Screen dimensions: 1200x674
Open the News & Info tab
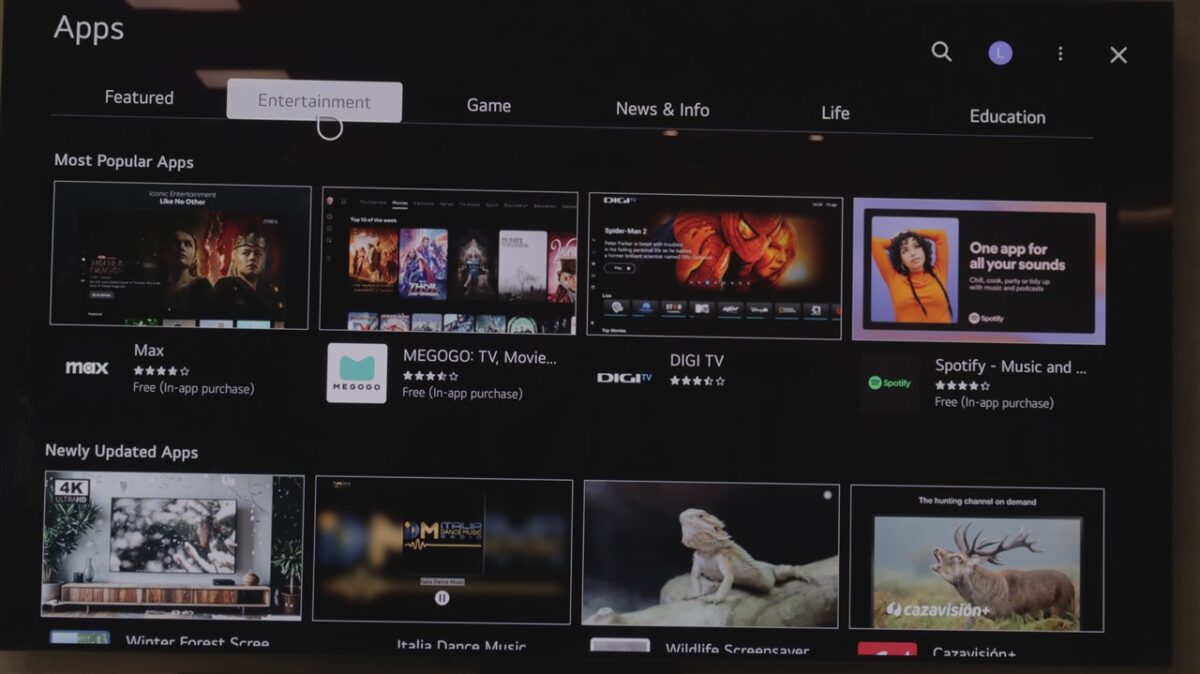pos(662,109)
